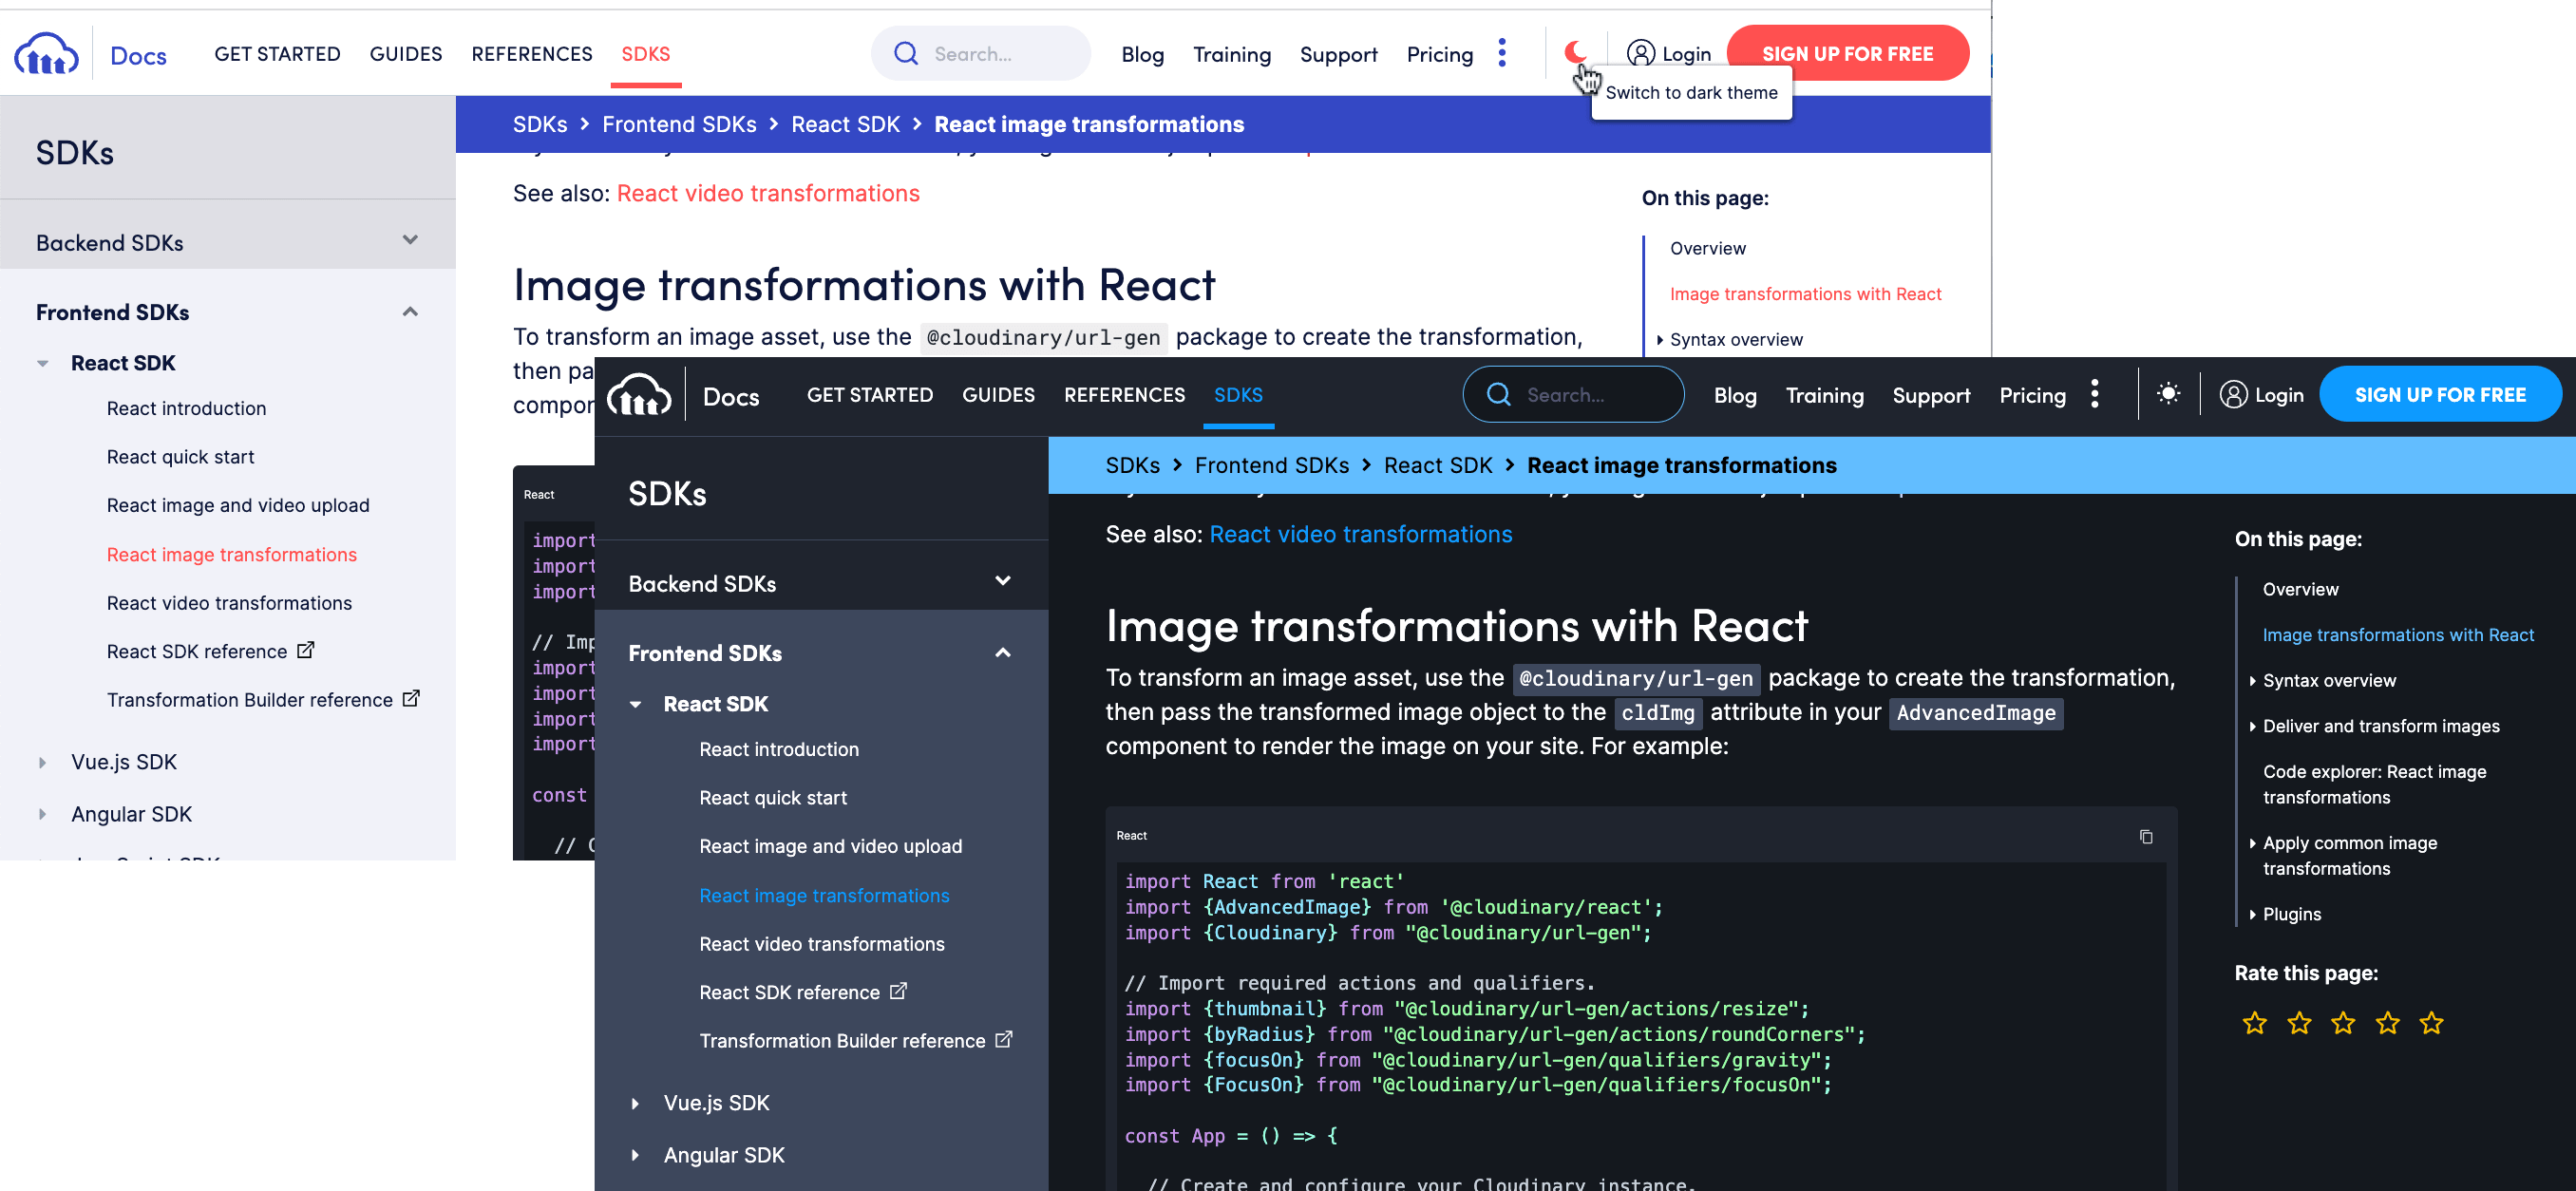Open the three-dot menu in dark header

2094,394
